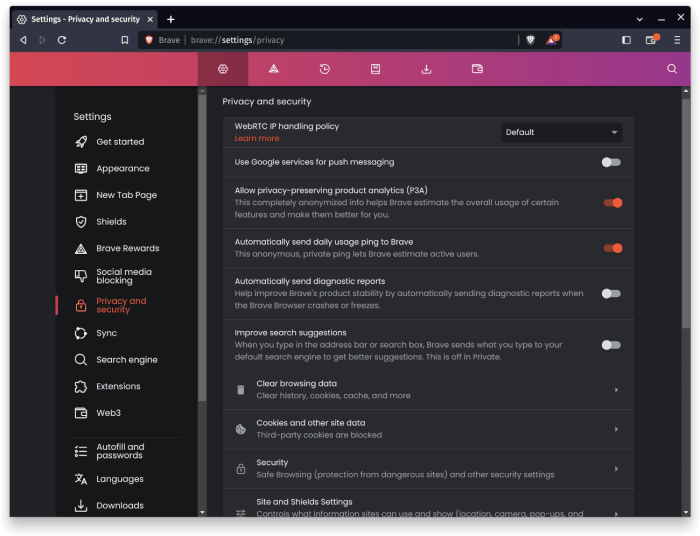Open Bookmarks tab in pink header
Image resolution: width=700 pixels, height=536 pixels.
[375, 69]
